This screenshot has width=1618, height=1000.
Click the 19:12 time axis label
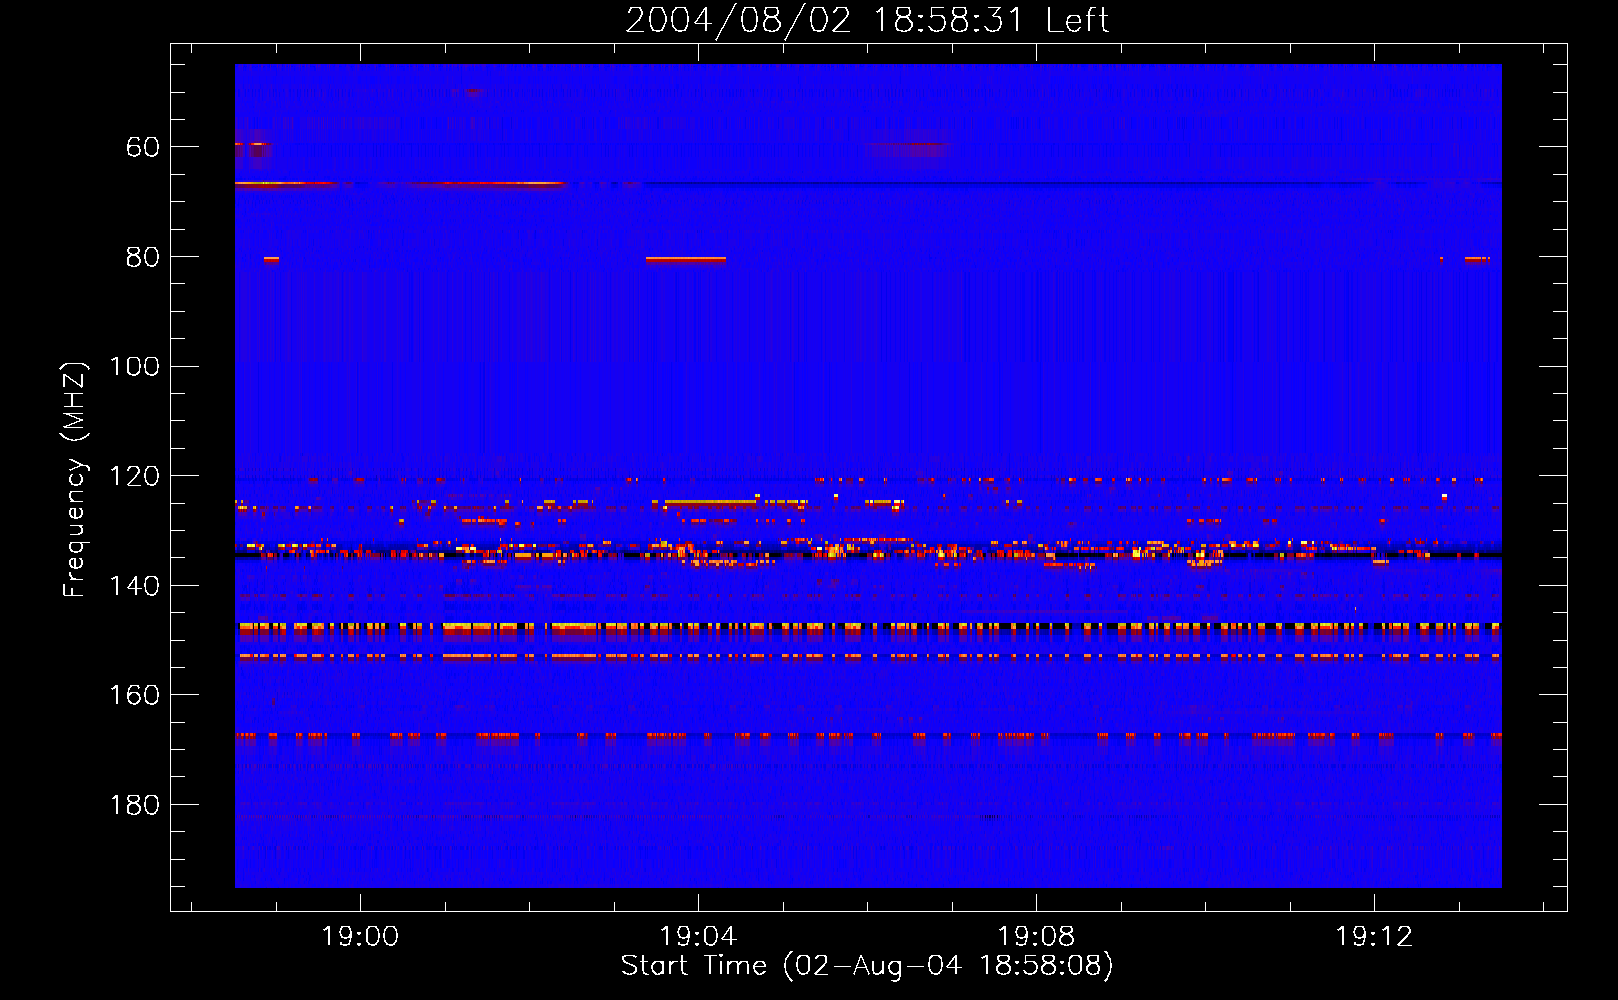(x=1374, y=937)
